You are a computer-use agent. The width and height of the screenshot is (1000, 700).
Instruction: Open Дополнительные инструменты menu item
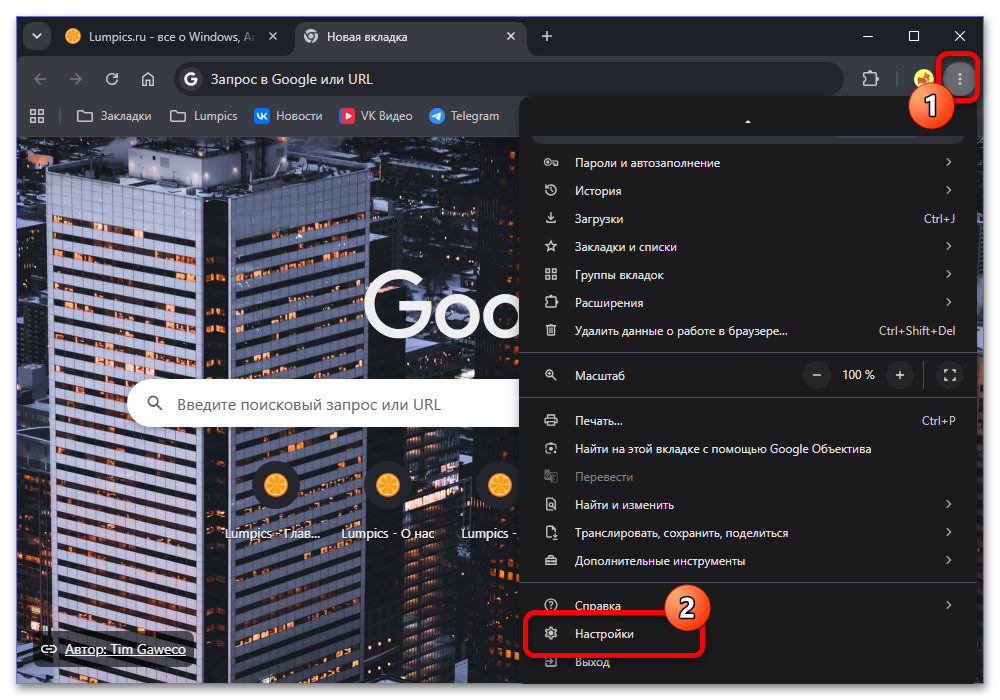point(748,561)
